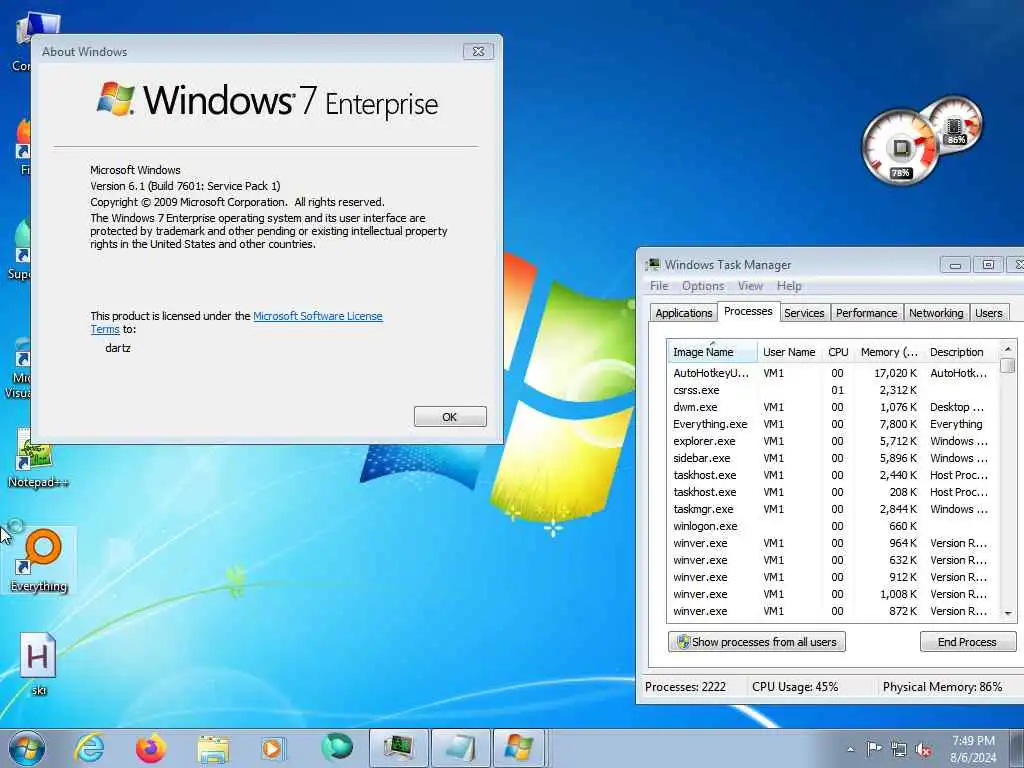Click the CPU meter gadget dial
Screen dimensions: 1024x768
point(900,148)
